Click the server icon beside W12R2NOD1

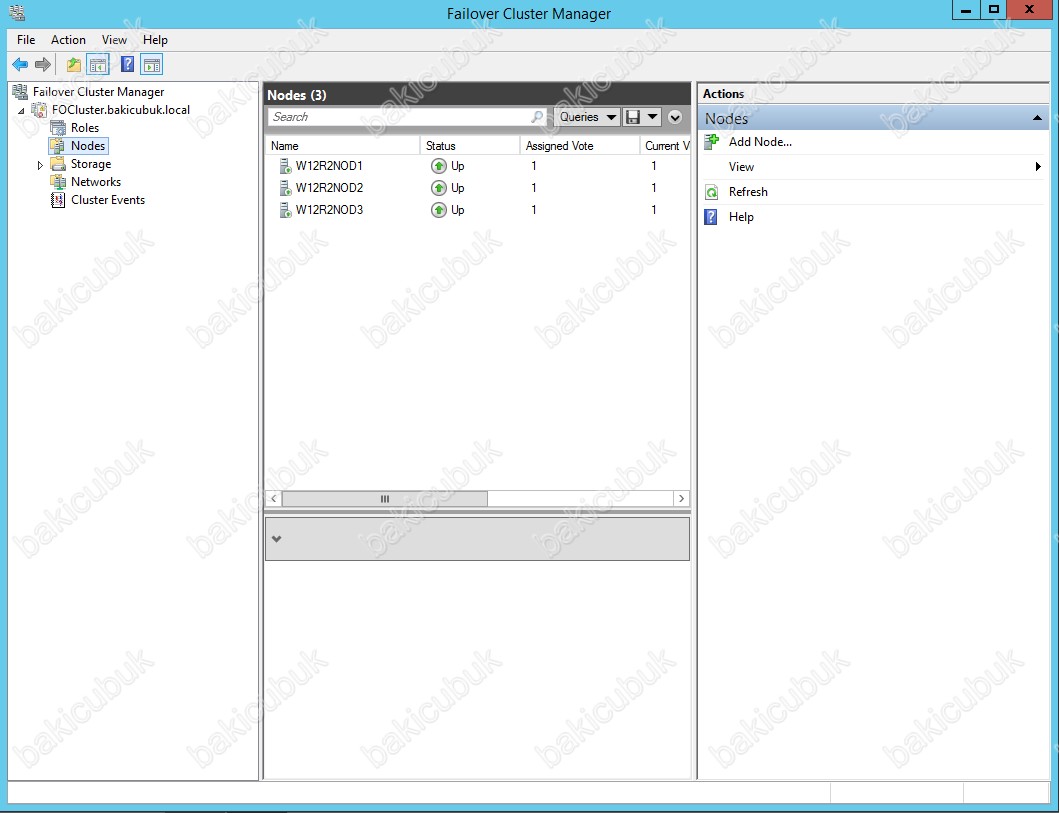[285, 166]
